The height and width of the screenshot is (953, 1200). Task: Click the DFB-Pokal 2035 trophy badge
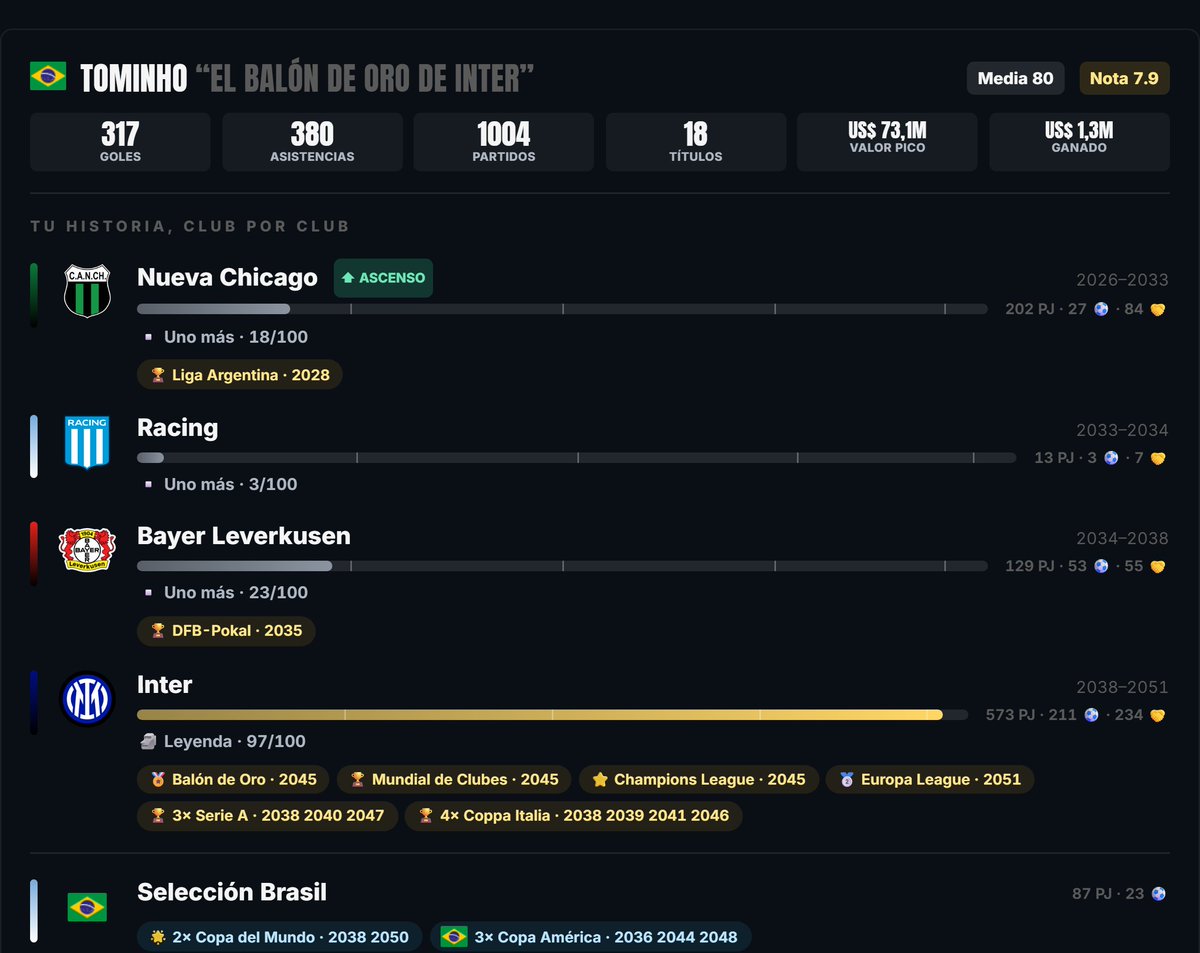pyautogui.click(x=226, y=631)
